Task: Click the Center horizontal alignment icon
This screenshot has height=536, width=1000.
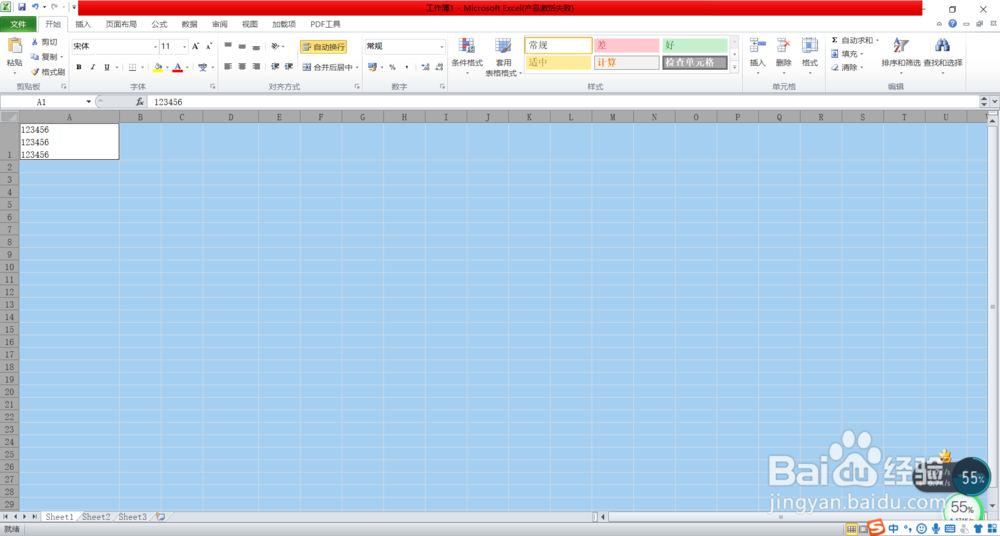Action: tap(242, 66)
